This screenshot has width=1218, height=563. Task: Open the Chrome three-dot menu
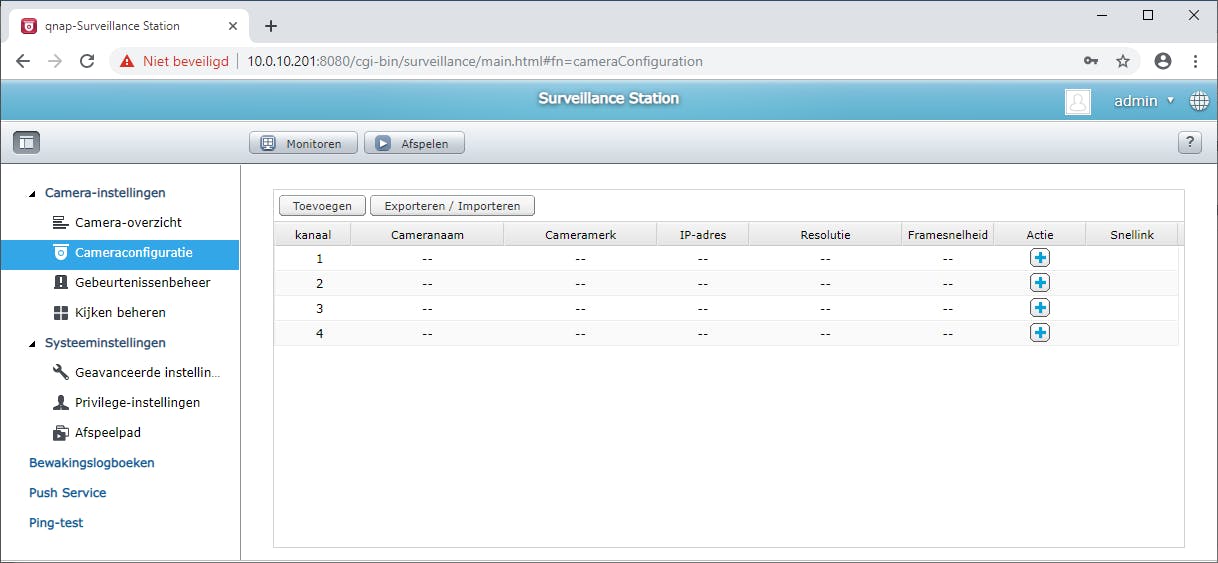pos(1195,61)
